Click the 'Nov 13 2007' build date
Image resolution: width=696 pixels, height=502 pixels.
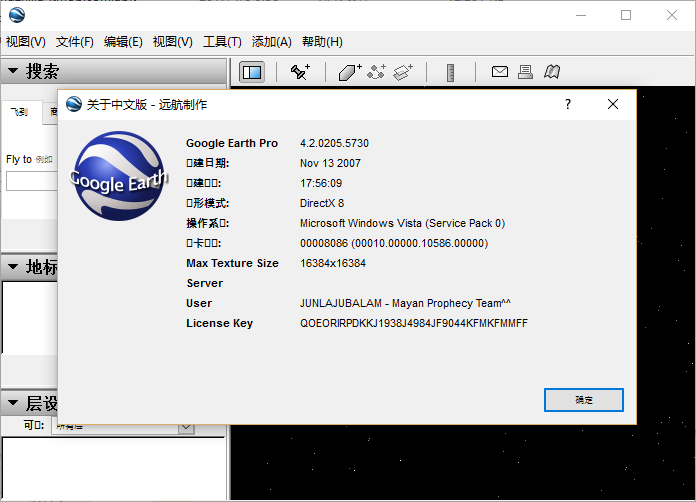pos(330,163)
